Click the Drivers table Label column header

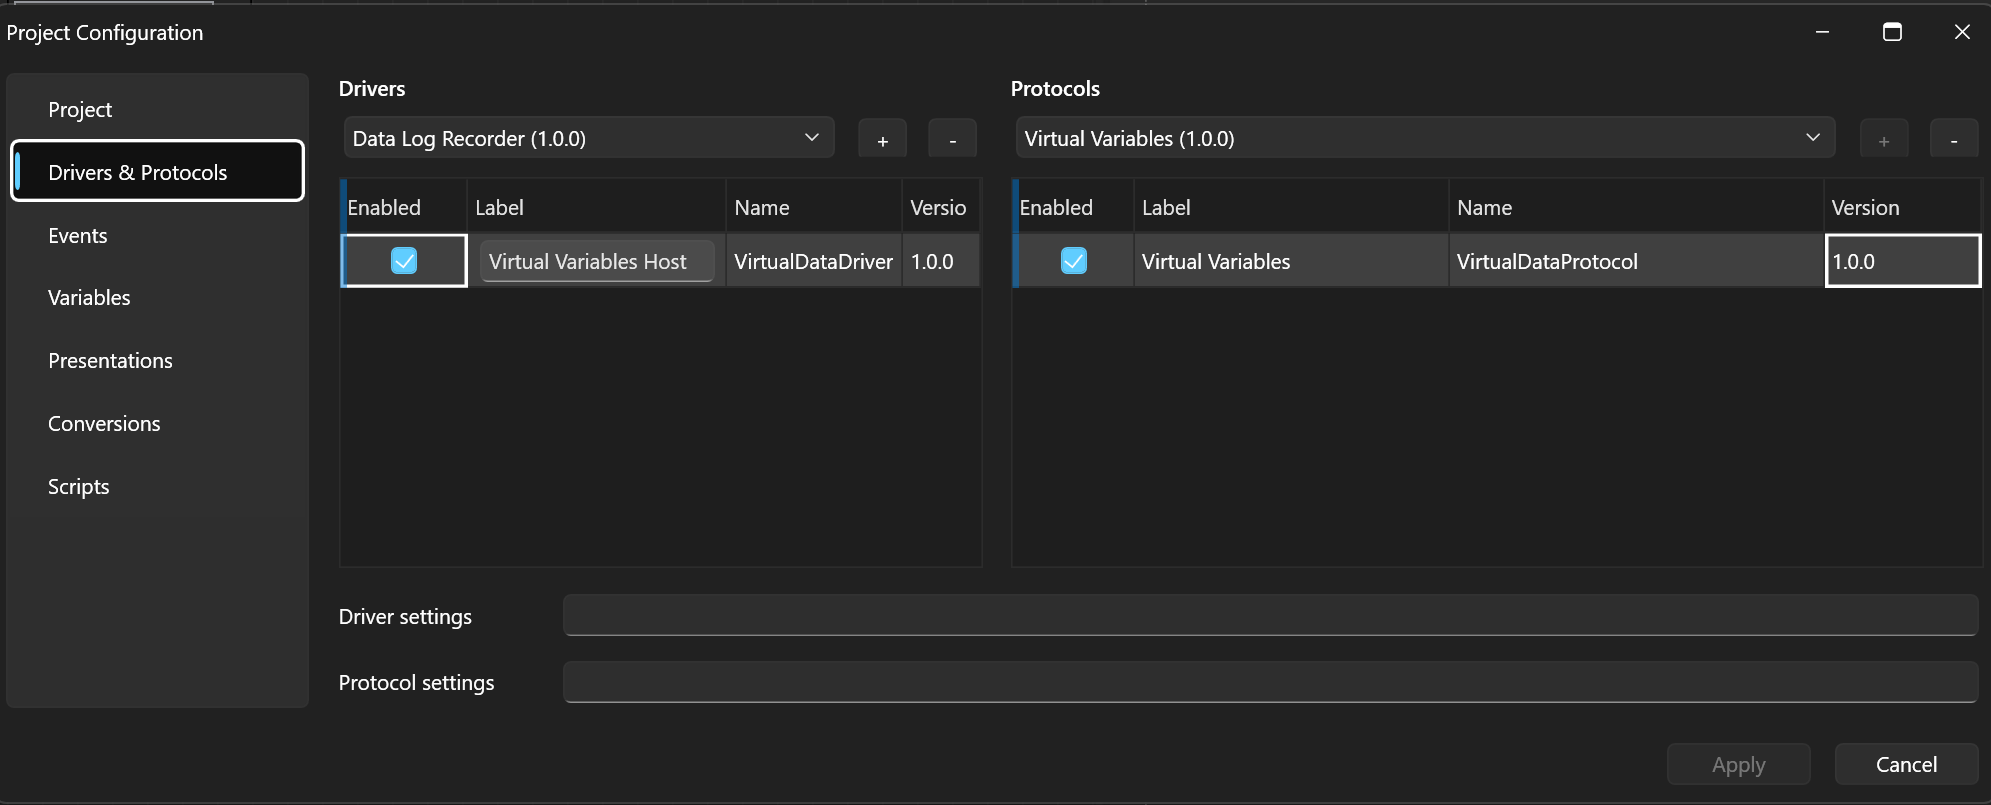pos(596,207)
